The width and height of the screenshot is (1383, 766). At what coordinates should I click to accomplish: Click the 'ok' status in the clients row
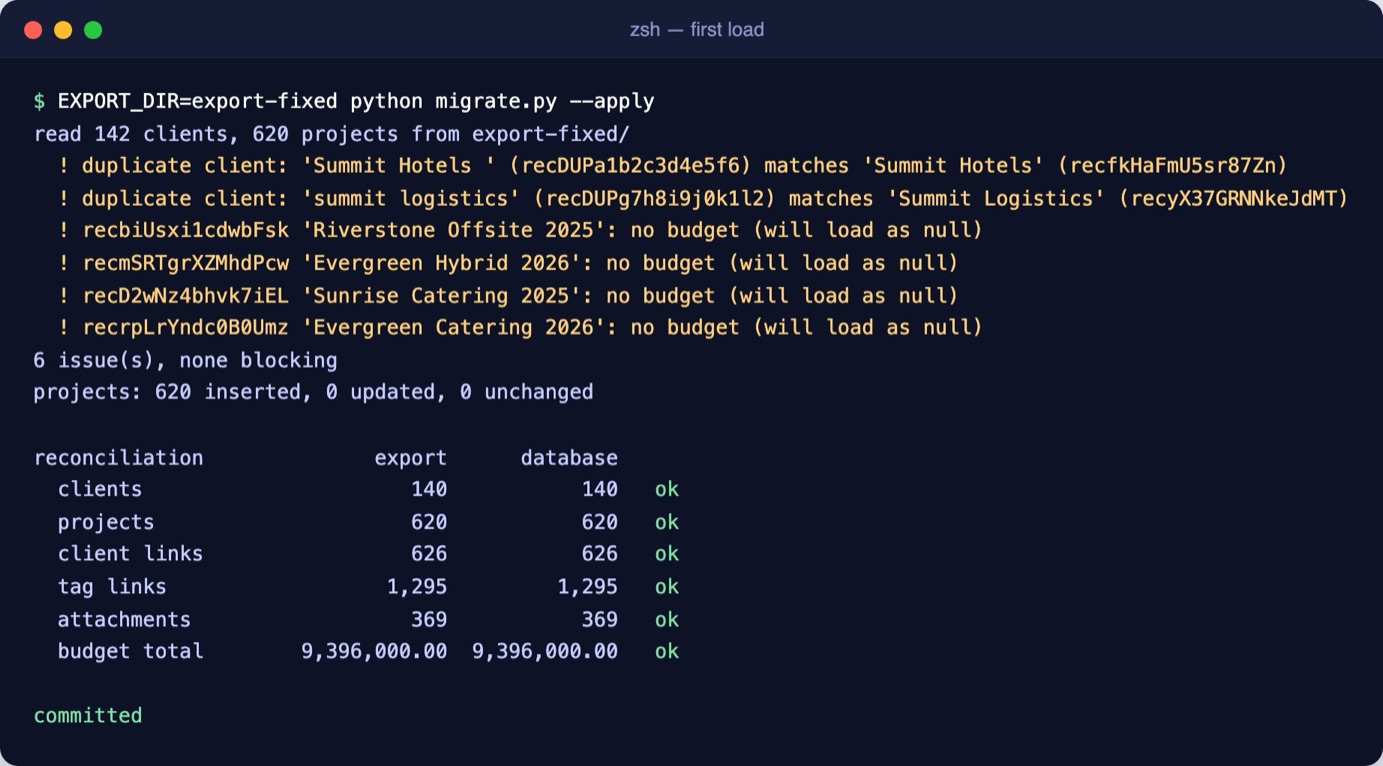point(667,489)
